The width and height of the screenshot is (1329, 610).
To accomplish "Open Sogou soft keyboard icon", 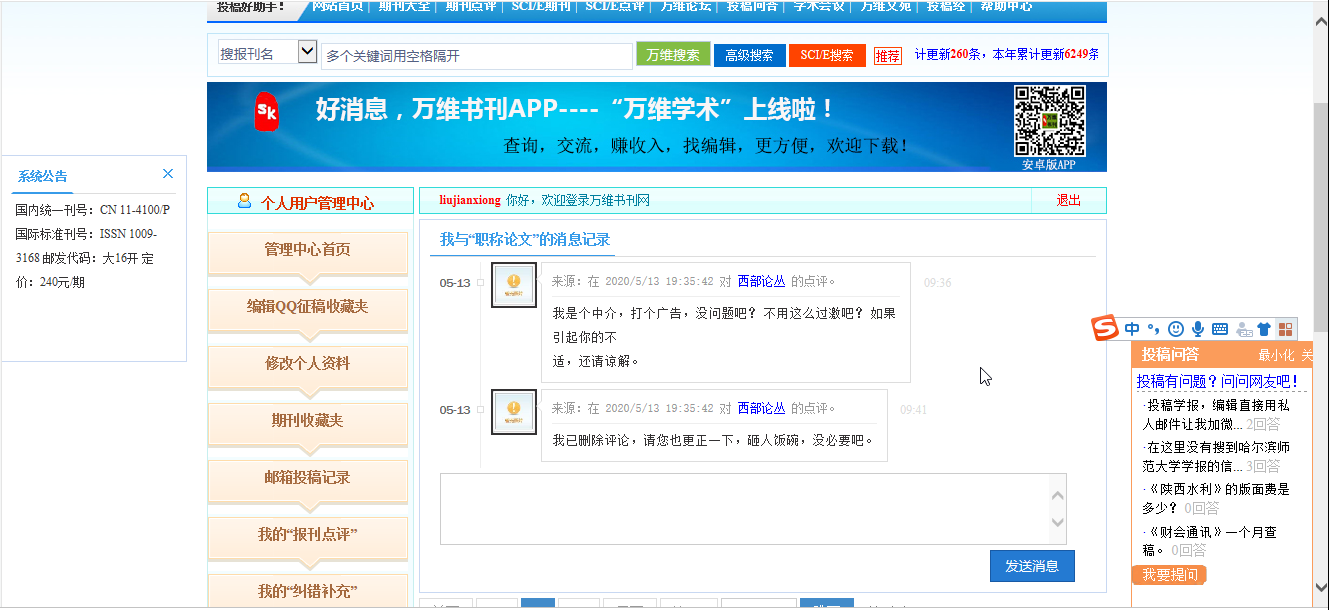I will point(1220,328).
